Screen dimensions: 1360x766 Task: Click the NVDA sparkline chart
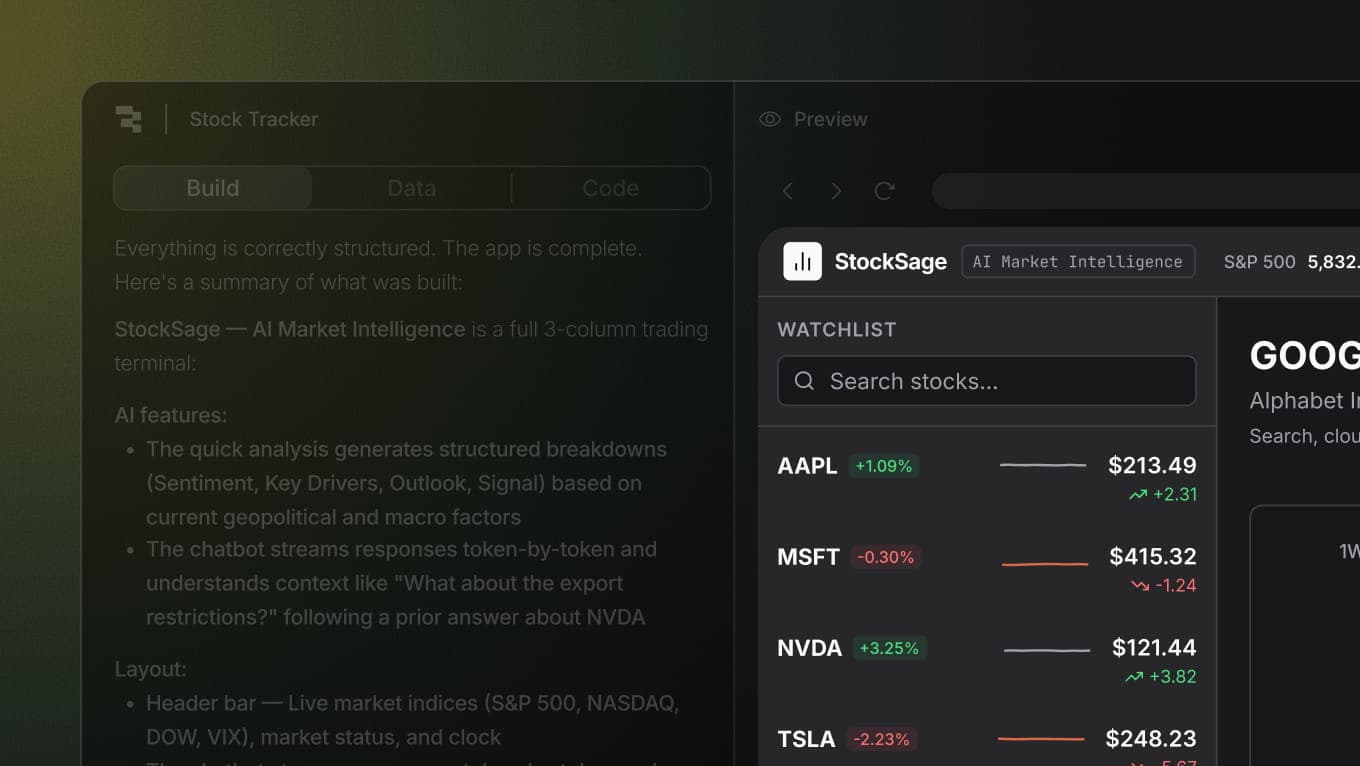click(x=1047, y=651)
